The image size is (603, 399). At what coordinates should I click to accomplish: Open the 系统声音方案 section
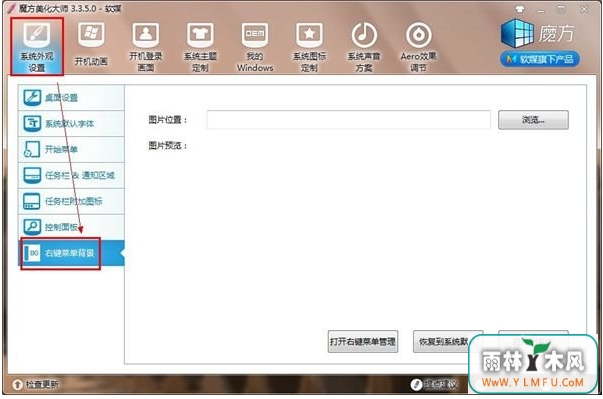364,46
